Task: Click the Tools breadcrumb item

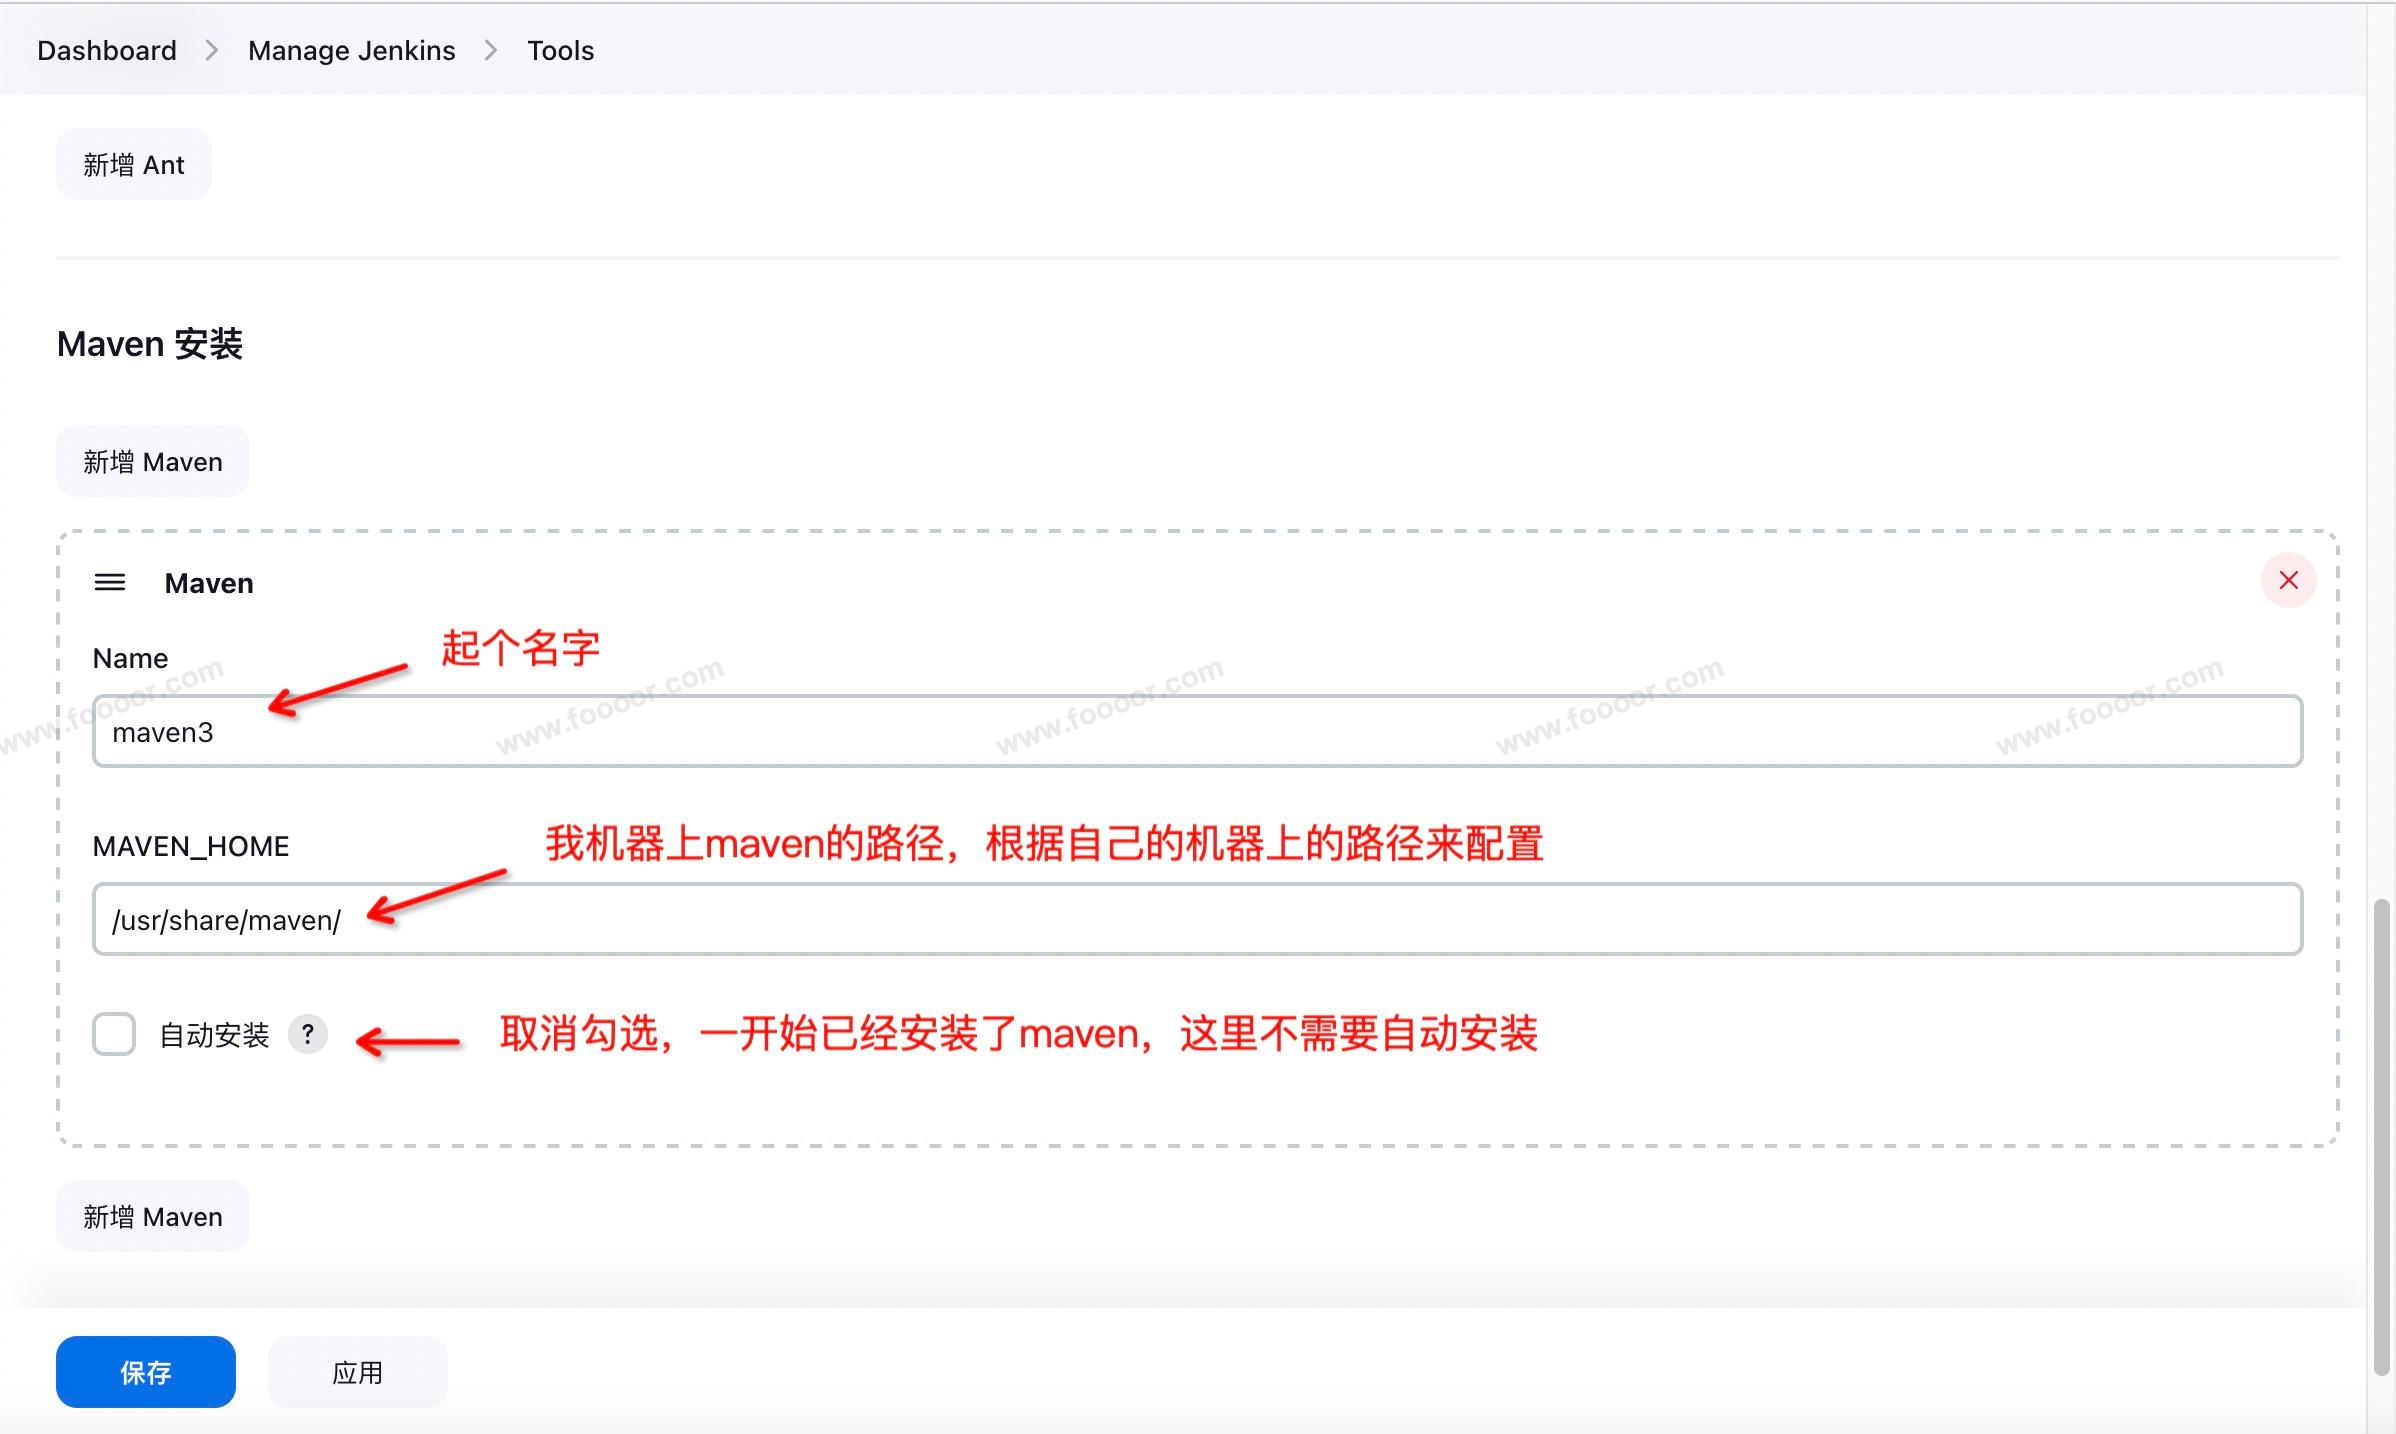Action: point(560,50)
